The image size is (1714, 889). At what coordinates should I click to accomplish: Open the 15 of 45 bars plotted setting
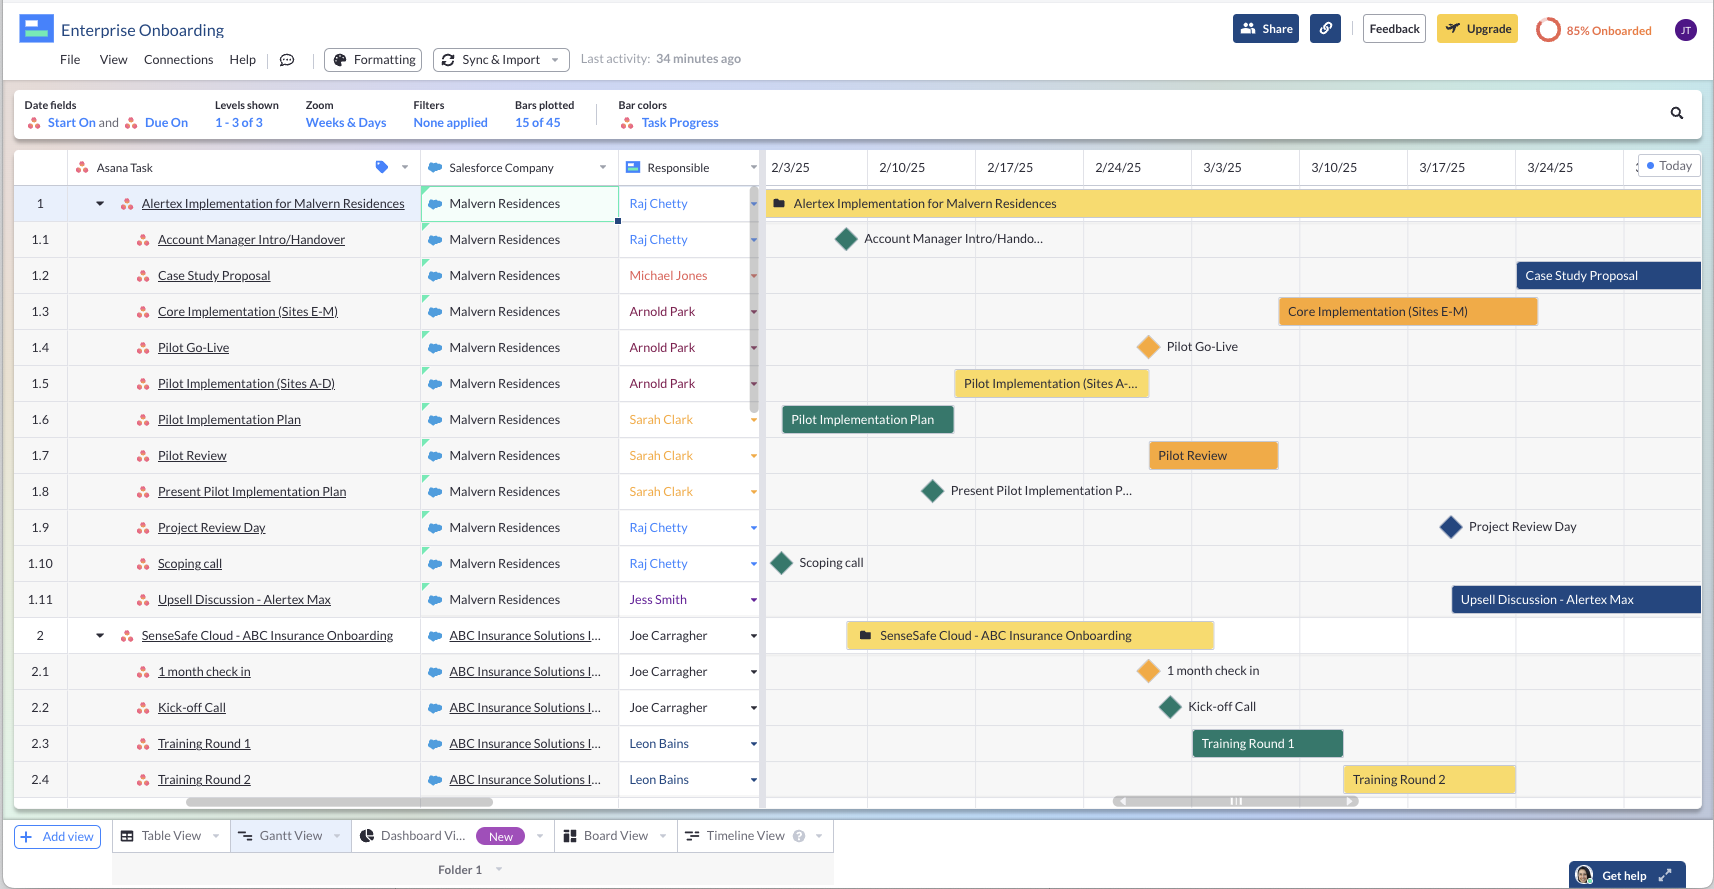pos(538,123)
